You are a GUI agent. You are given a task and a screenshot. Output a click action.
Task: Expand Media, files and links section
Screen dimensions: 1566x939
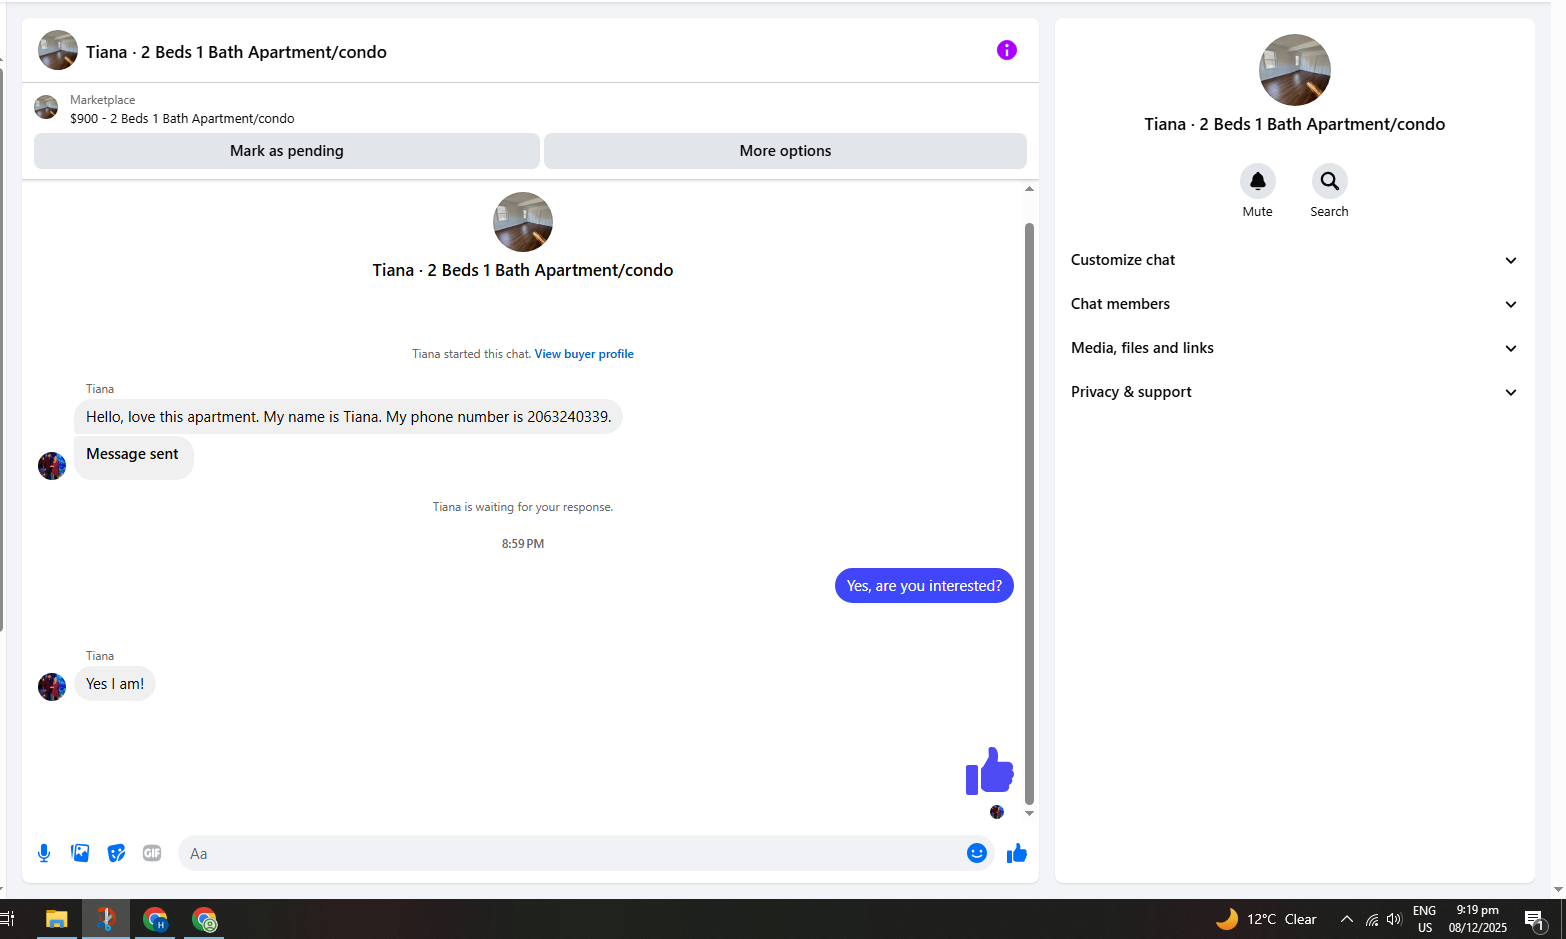pyautogui.click(x=1294, y=348)
